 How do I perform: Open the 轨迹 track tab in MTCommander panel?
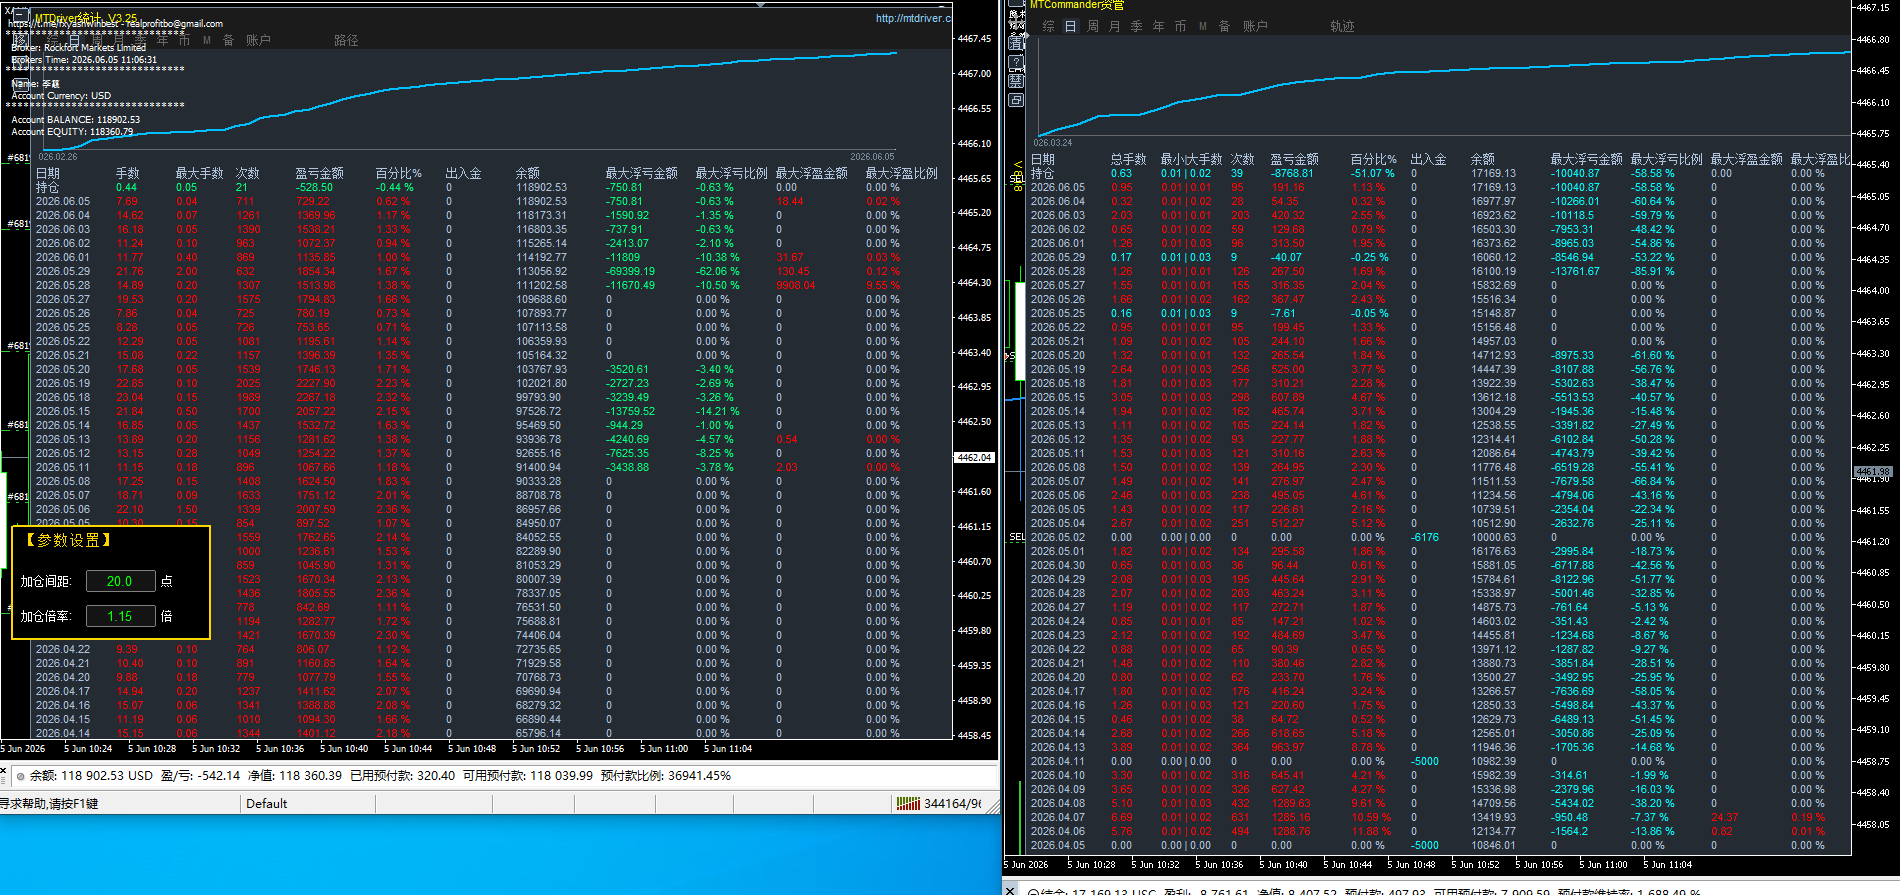coord(1342,26)
